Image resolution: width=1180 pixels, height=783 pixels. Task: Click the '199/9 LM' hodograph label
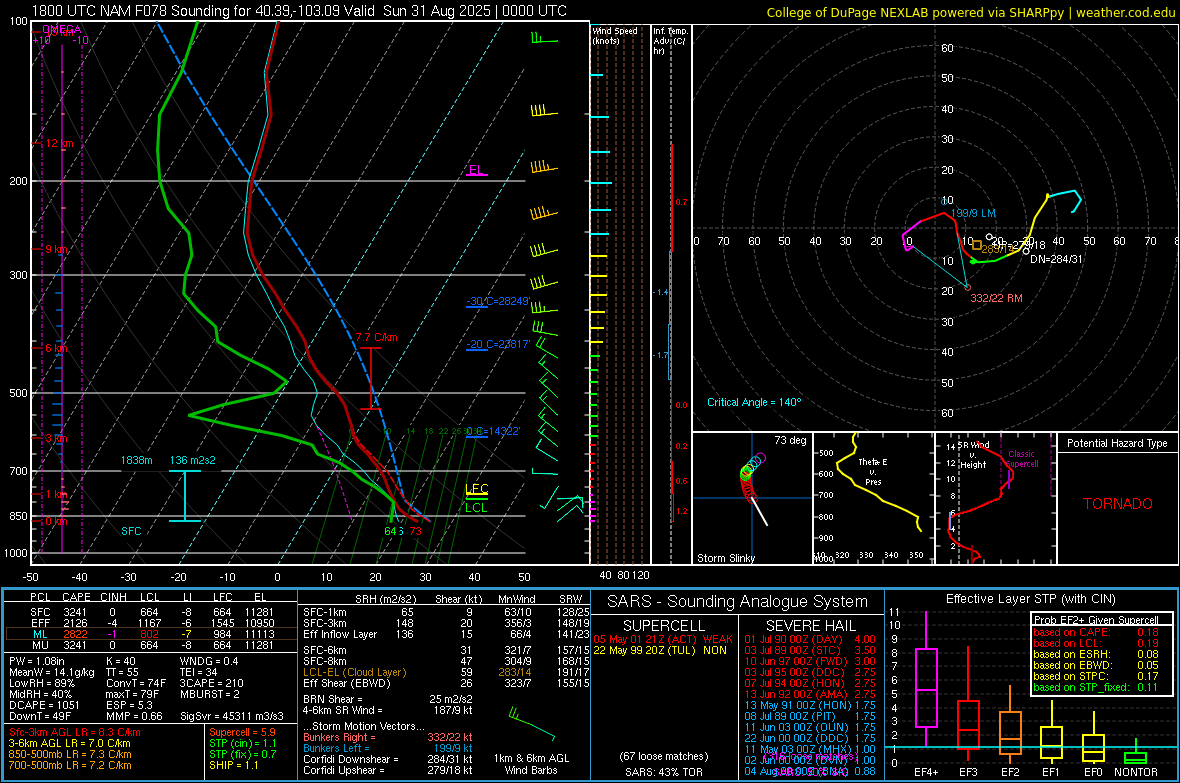[x=973, y=213]
